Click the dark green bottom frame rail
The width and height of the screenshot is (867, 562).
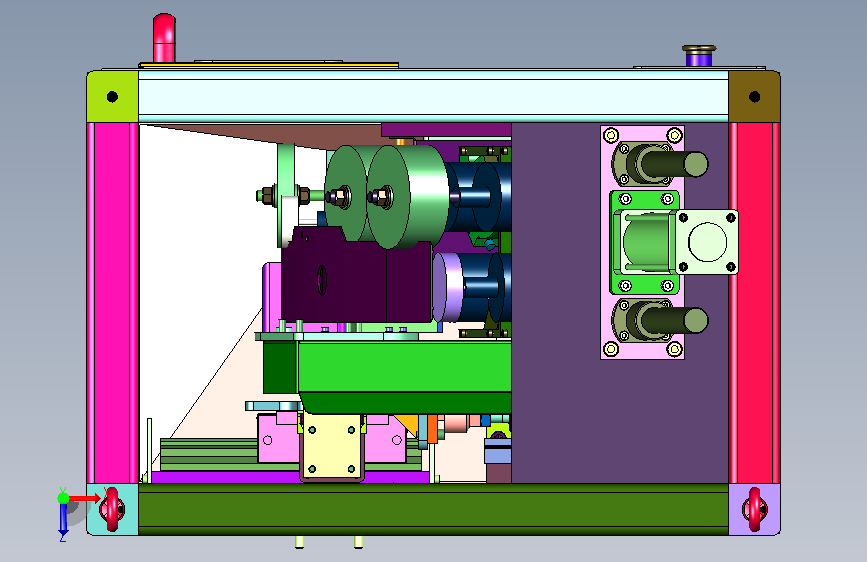point(434,509)
